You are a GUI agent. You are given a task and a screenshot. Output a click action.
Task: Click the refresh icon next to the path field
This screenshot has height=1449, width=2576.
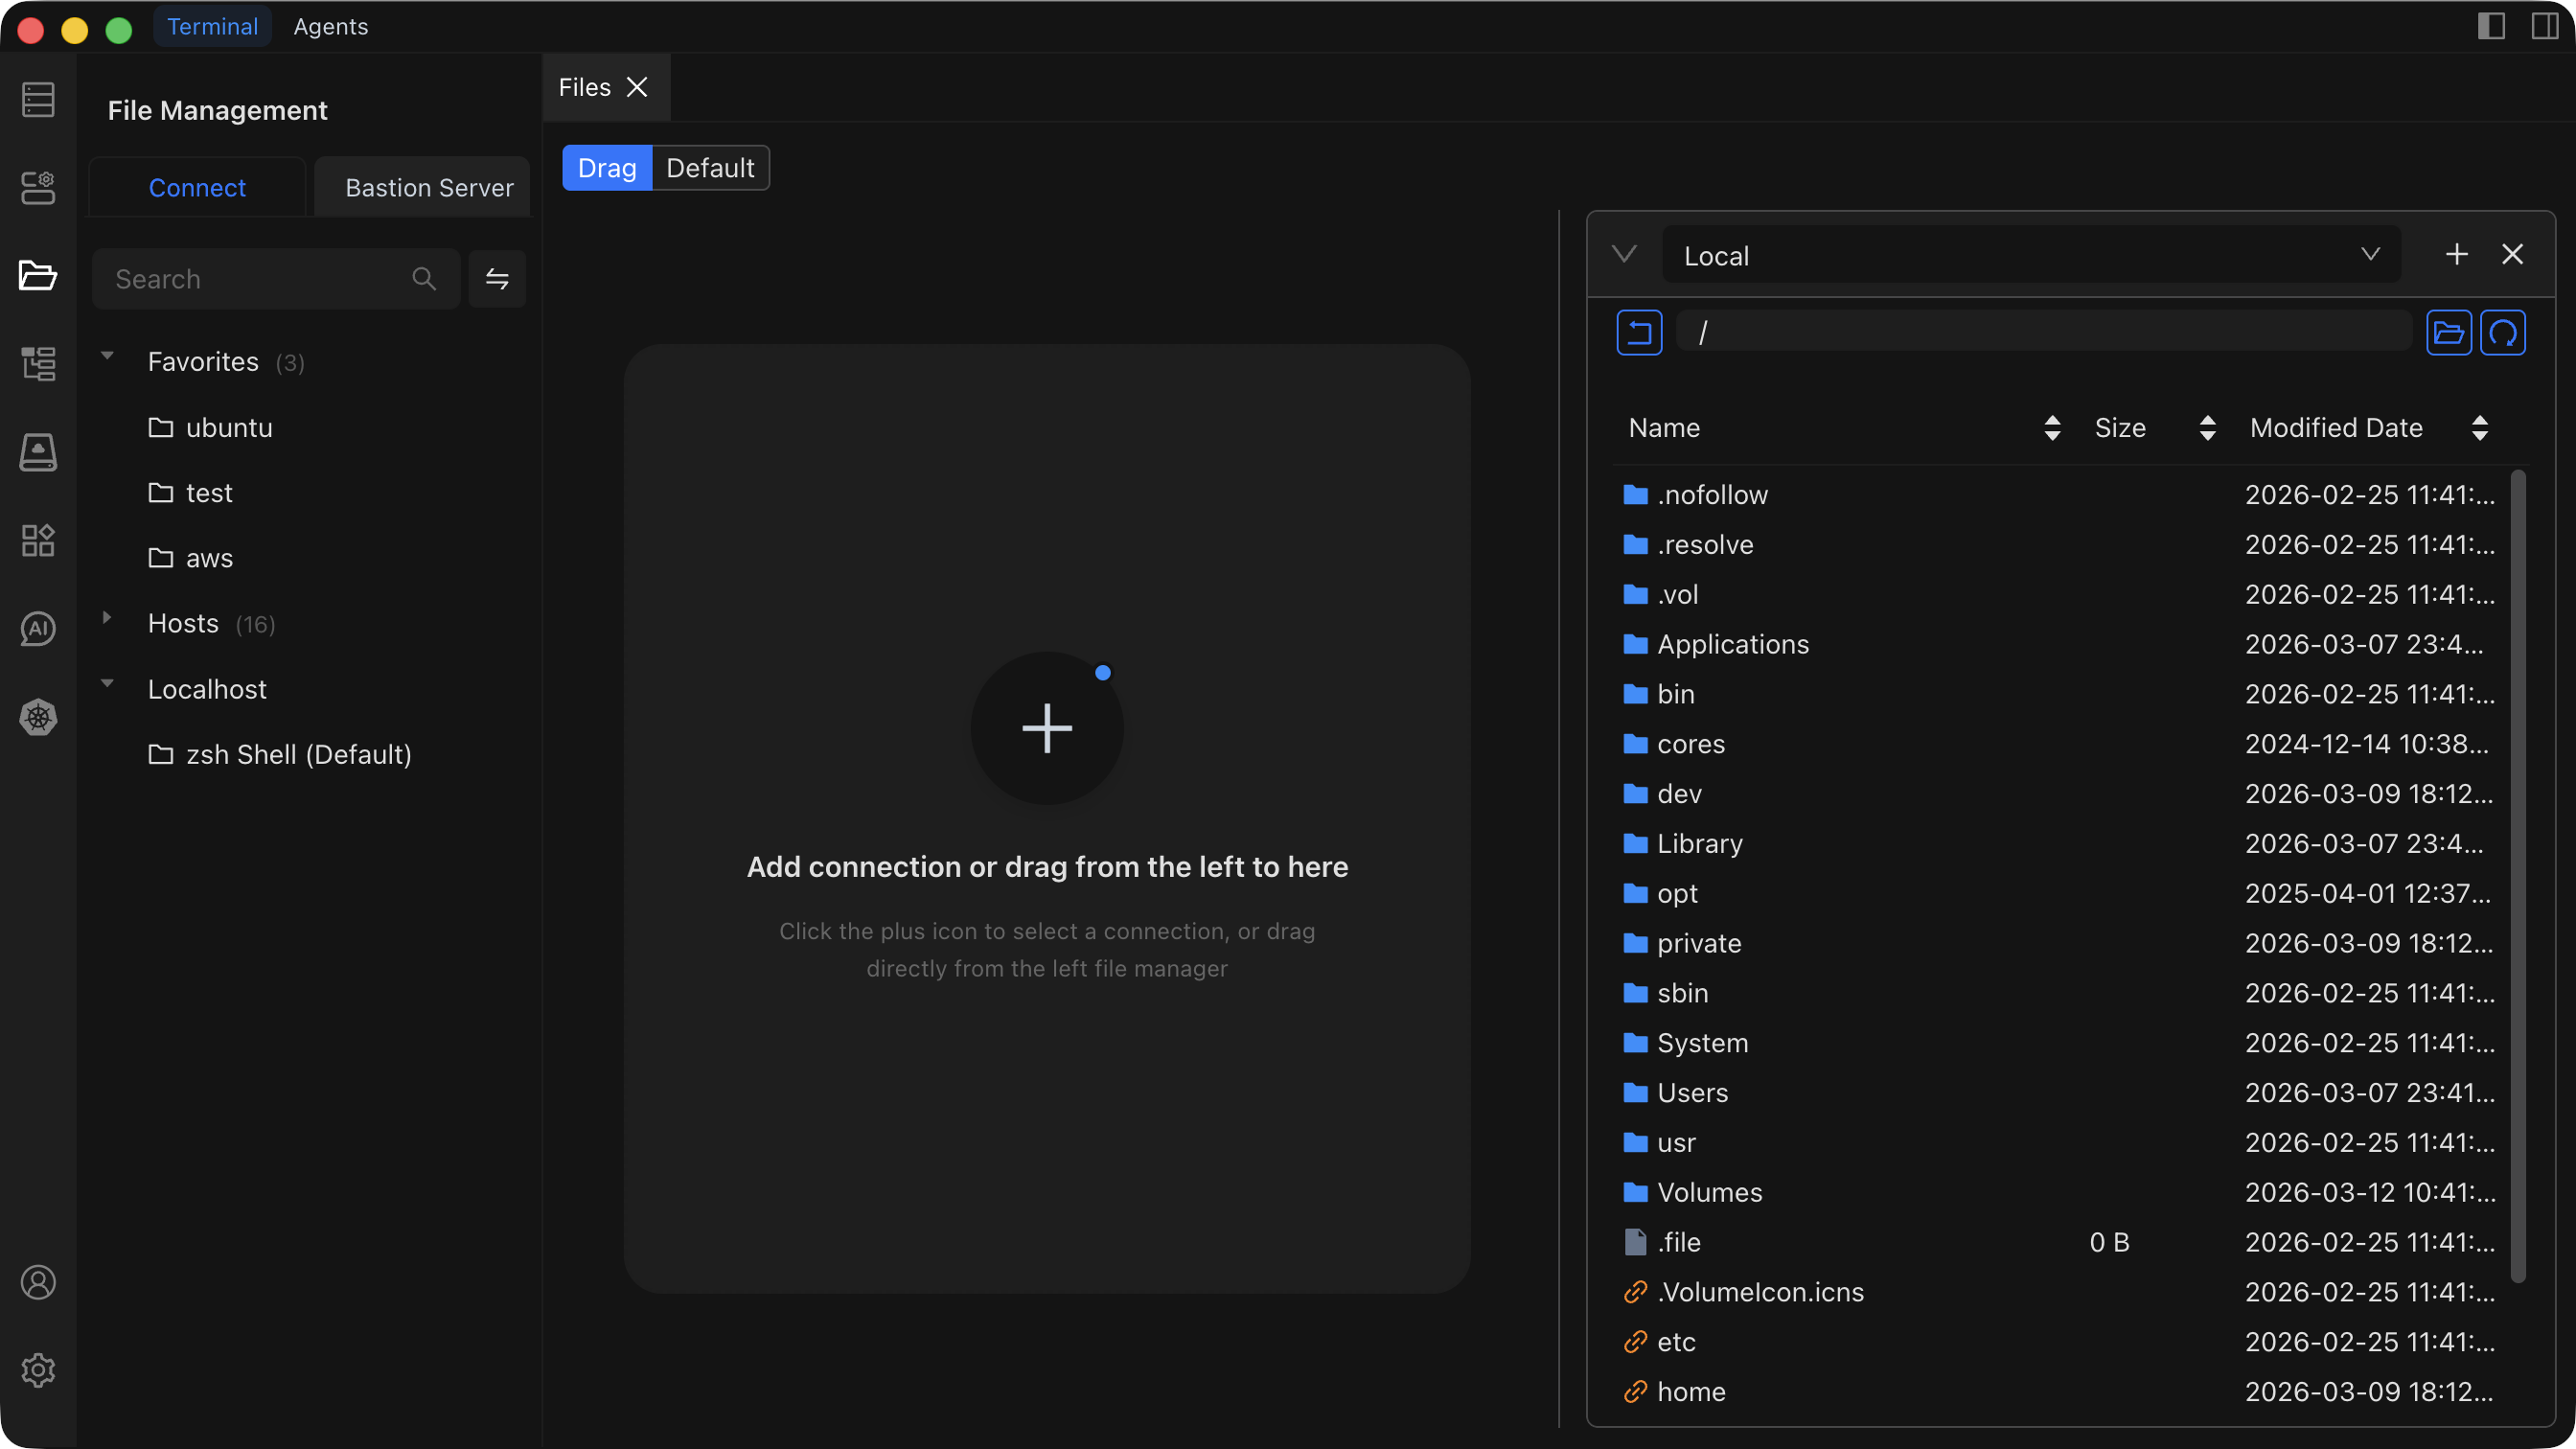tap(2502, 333)
